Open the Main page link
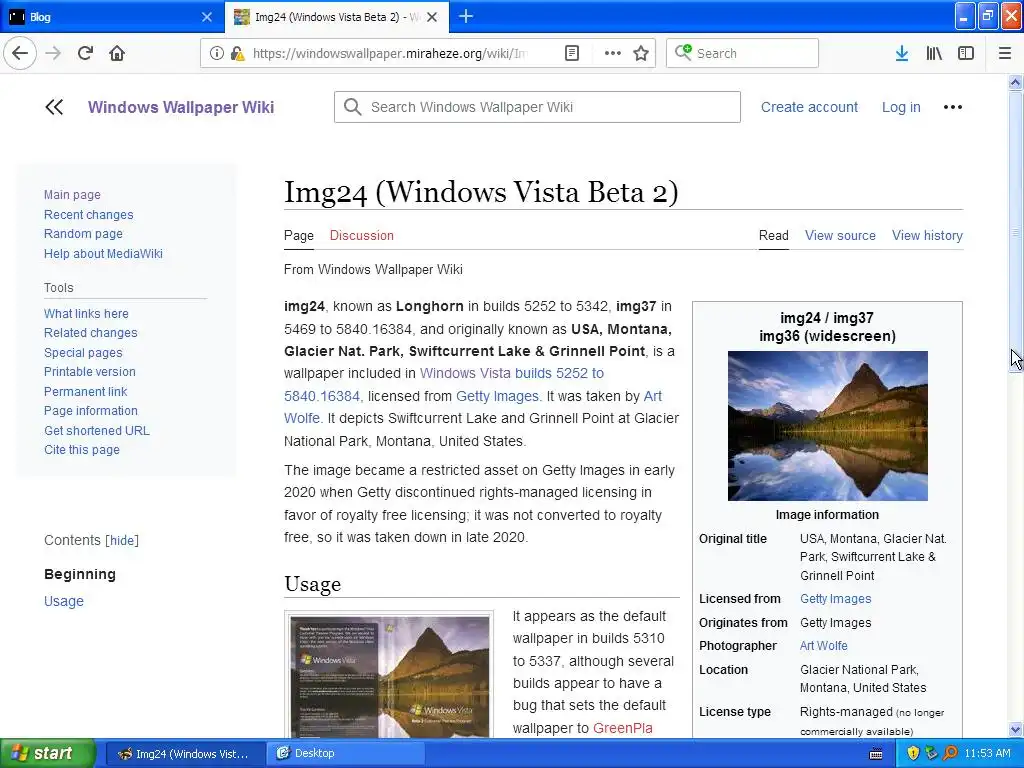1024x768 pixels. (72, 195)
